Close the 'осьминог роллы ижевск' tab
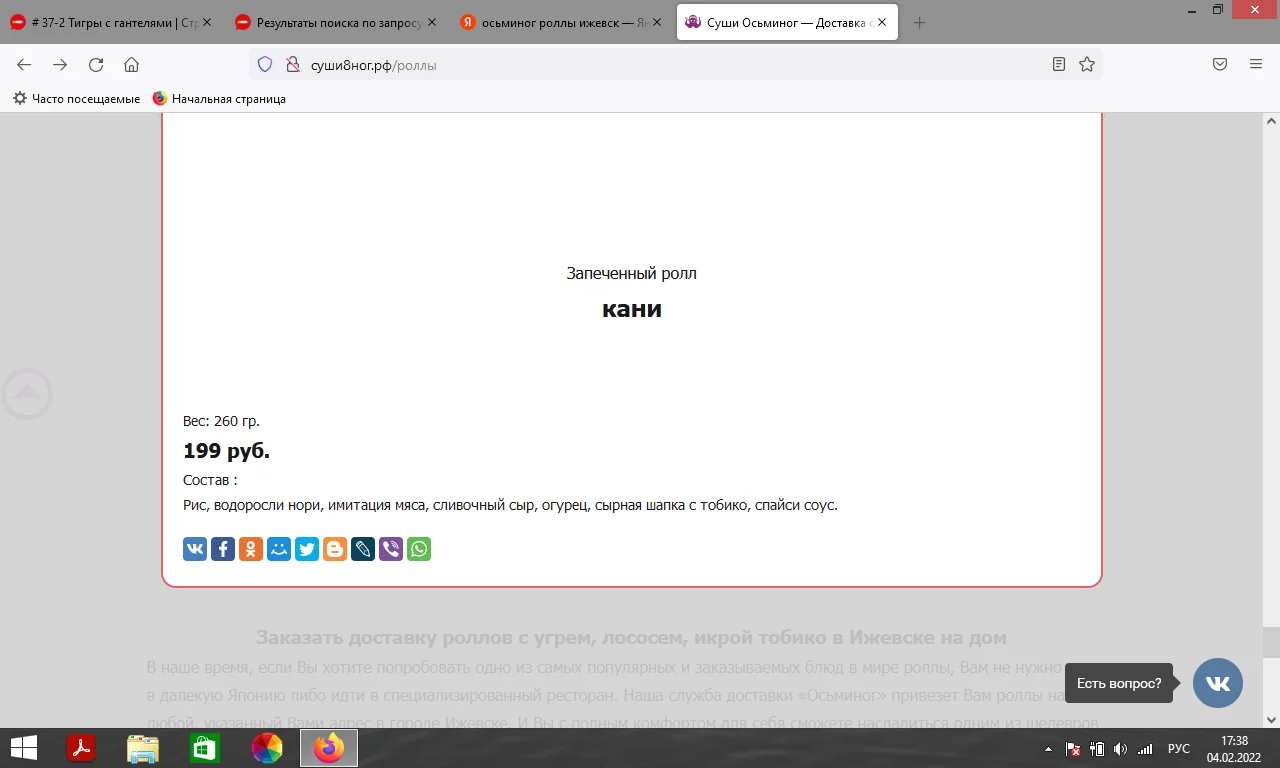The width and height of the screenshot is (1280, 768). click(657, 22)
